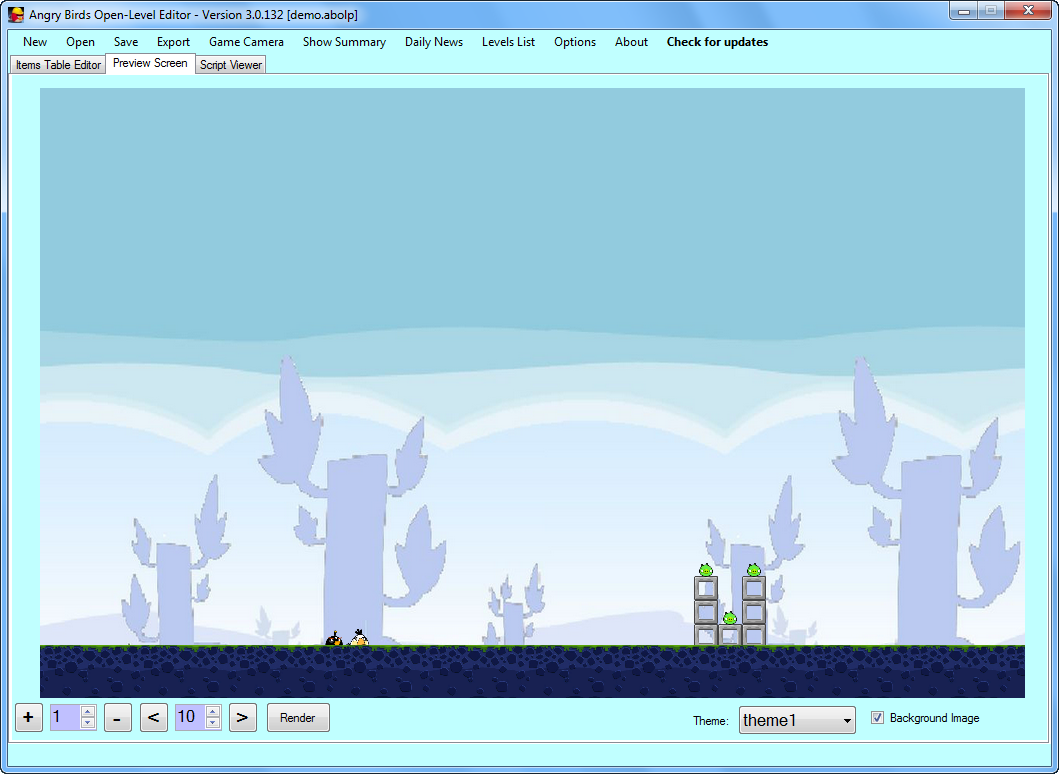Click the plus zoom button

(28, 717)
